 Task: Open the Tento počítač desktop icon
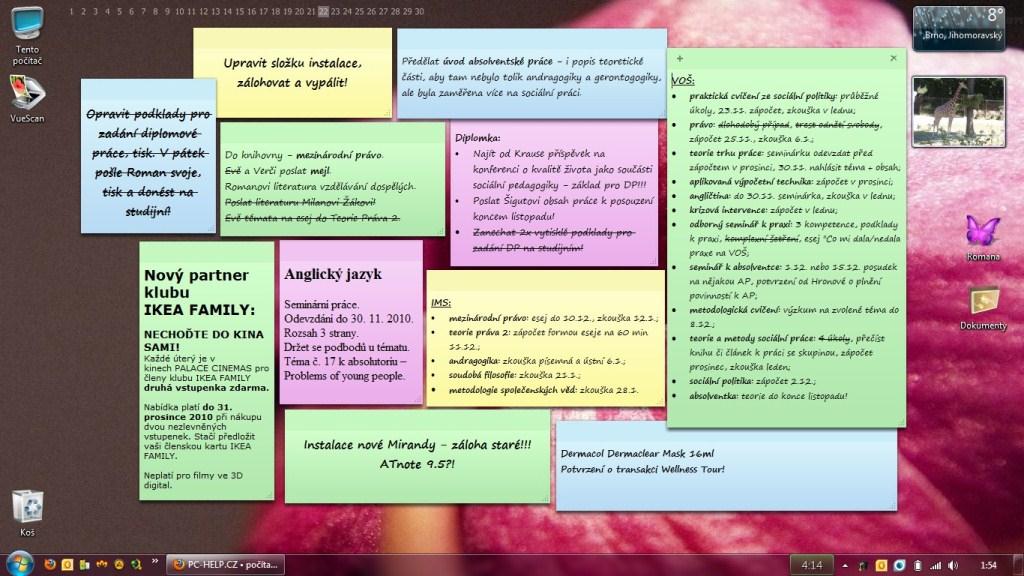tap(27, 25)
